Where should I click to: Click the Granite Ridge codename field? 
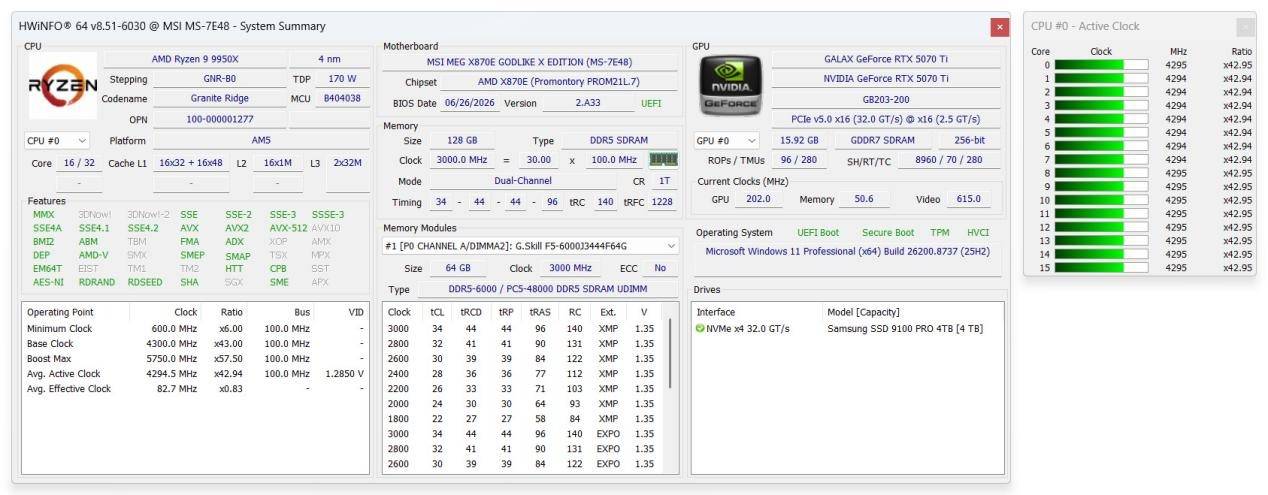click(x=219, y=99)
